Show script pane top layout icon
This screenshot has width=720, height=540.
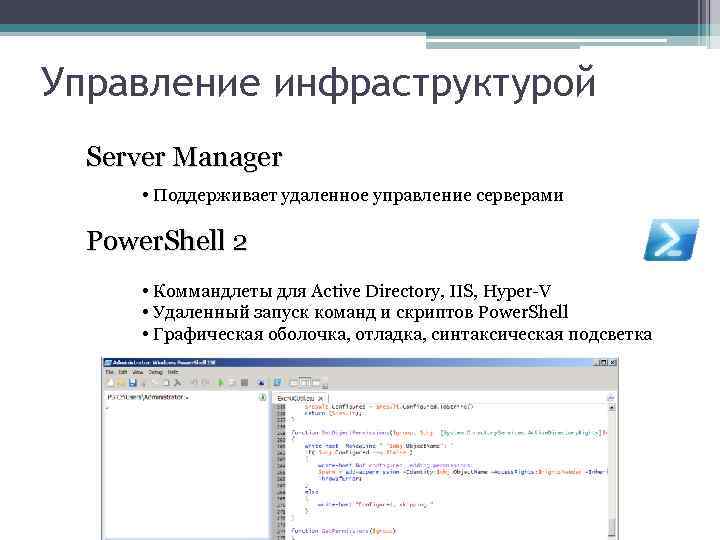pos(293,382)
